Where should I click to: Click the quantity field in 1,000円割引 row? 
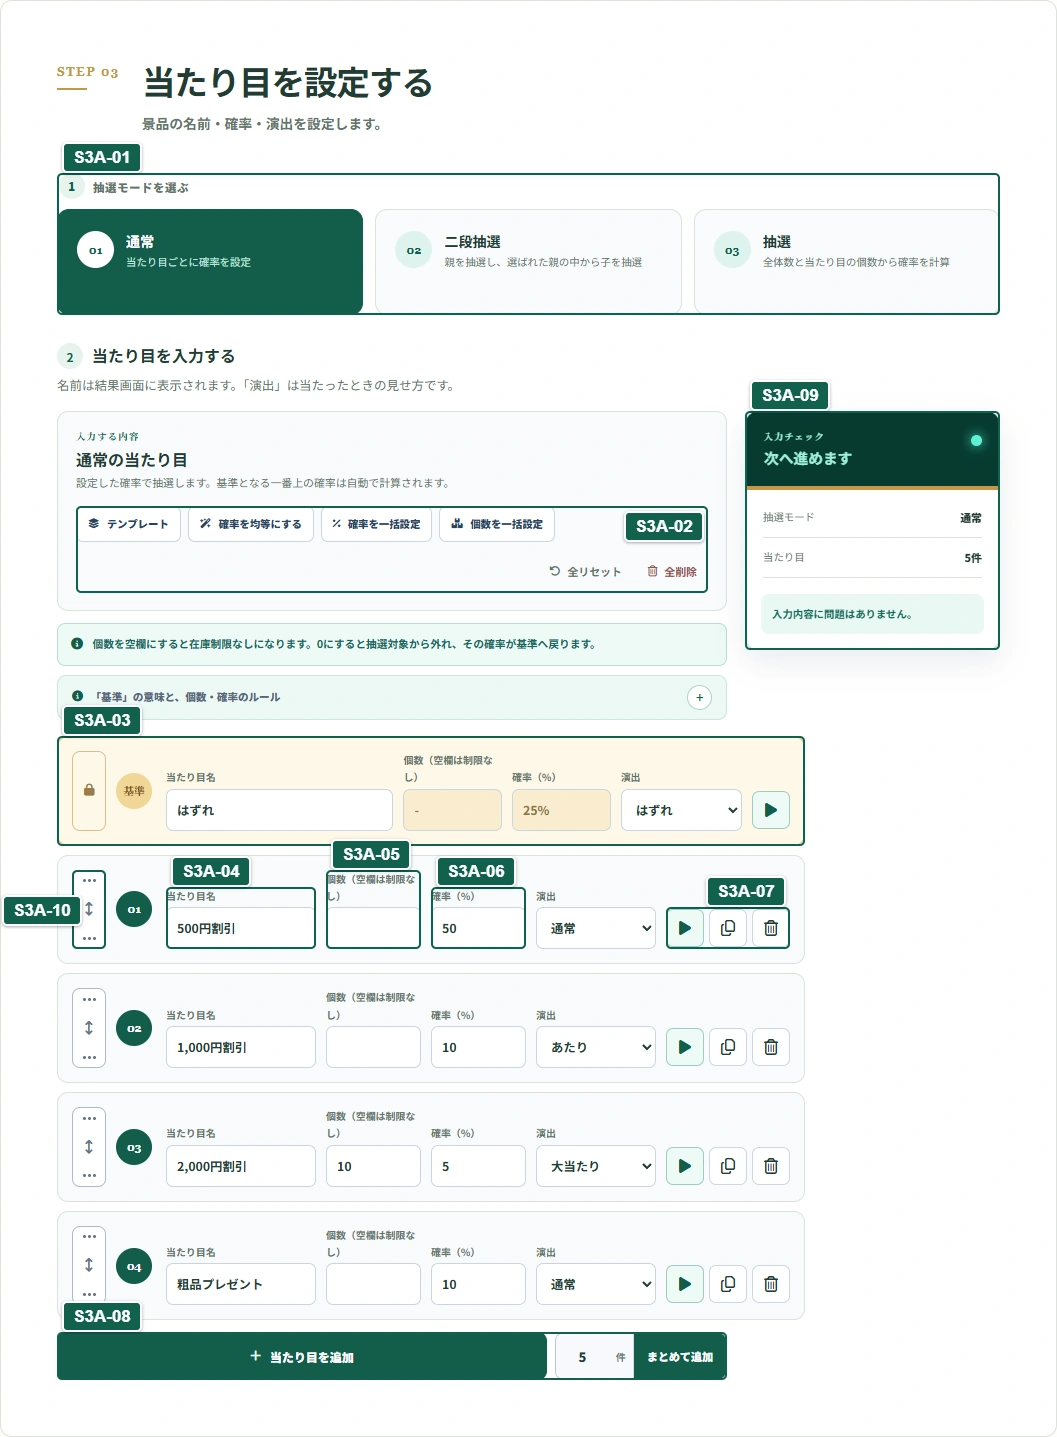point(373,1047)
